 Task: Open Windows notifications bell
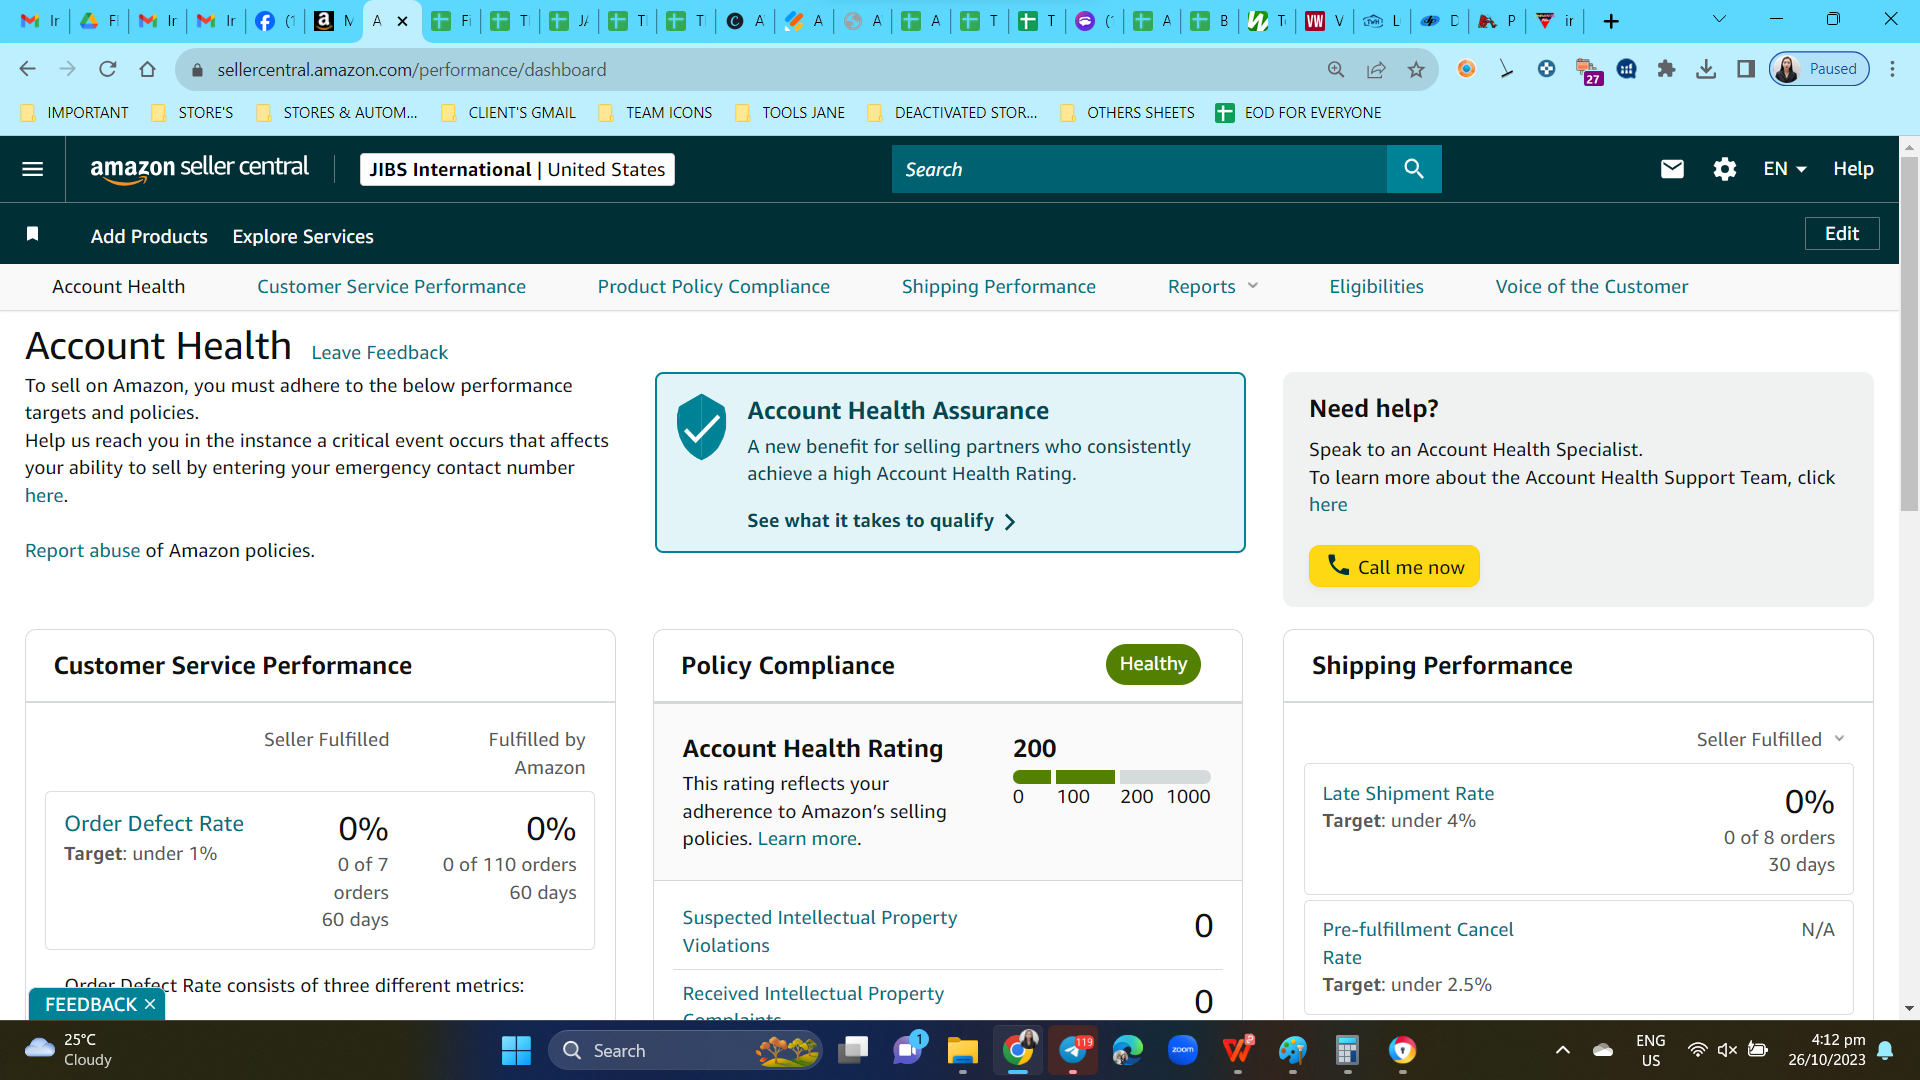tap(1885, 1050)
